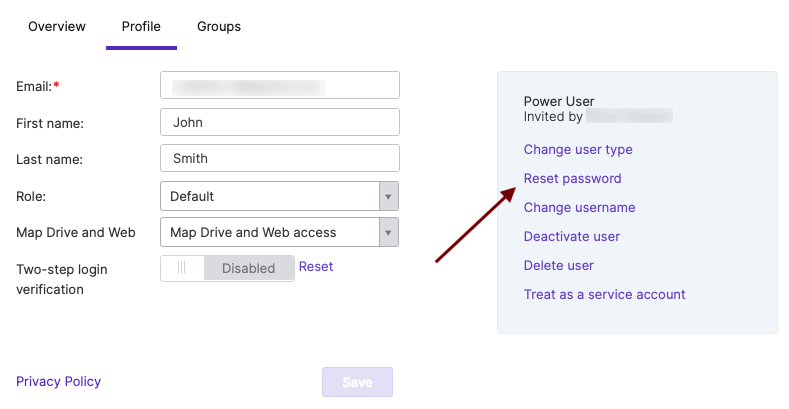Screen dimensions: 789x409
Task: Open the Groups tab
Action: 219,26
